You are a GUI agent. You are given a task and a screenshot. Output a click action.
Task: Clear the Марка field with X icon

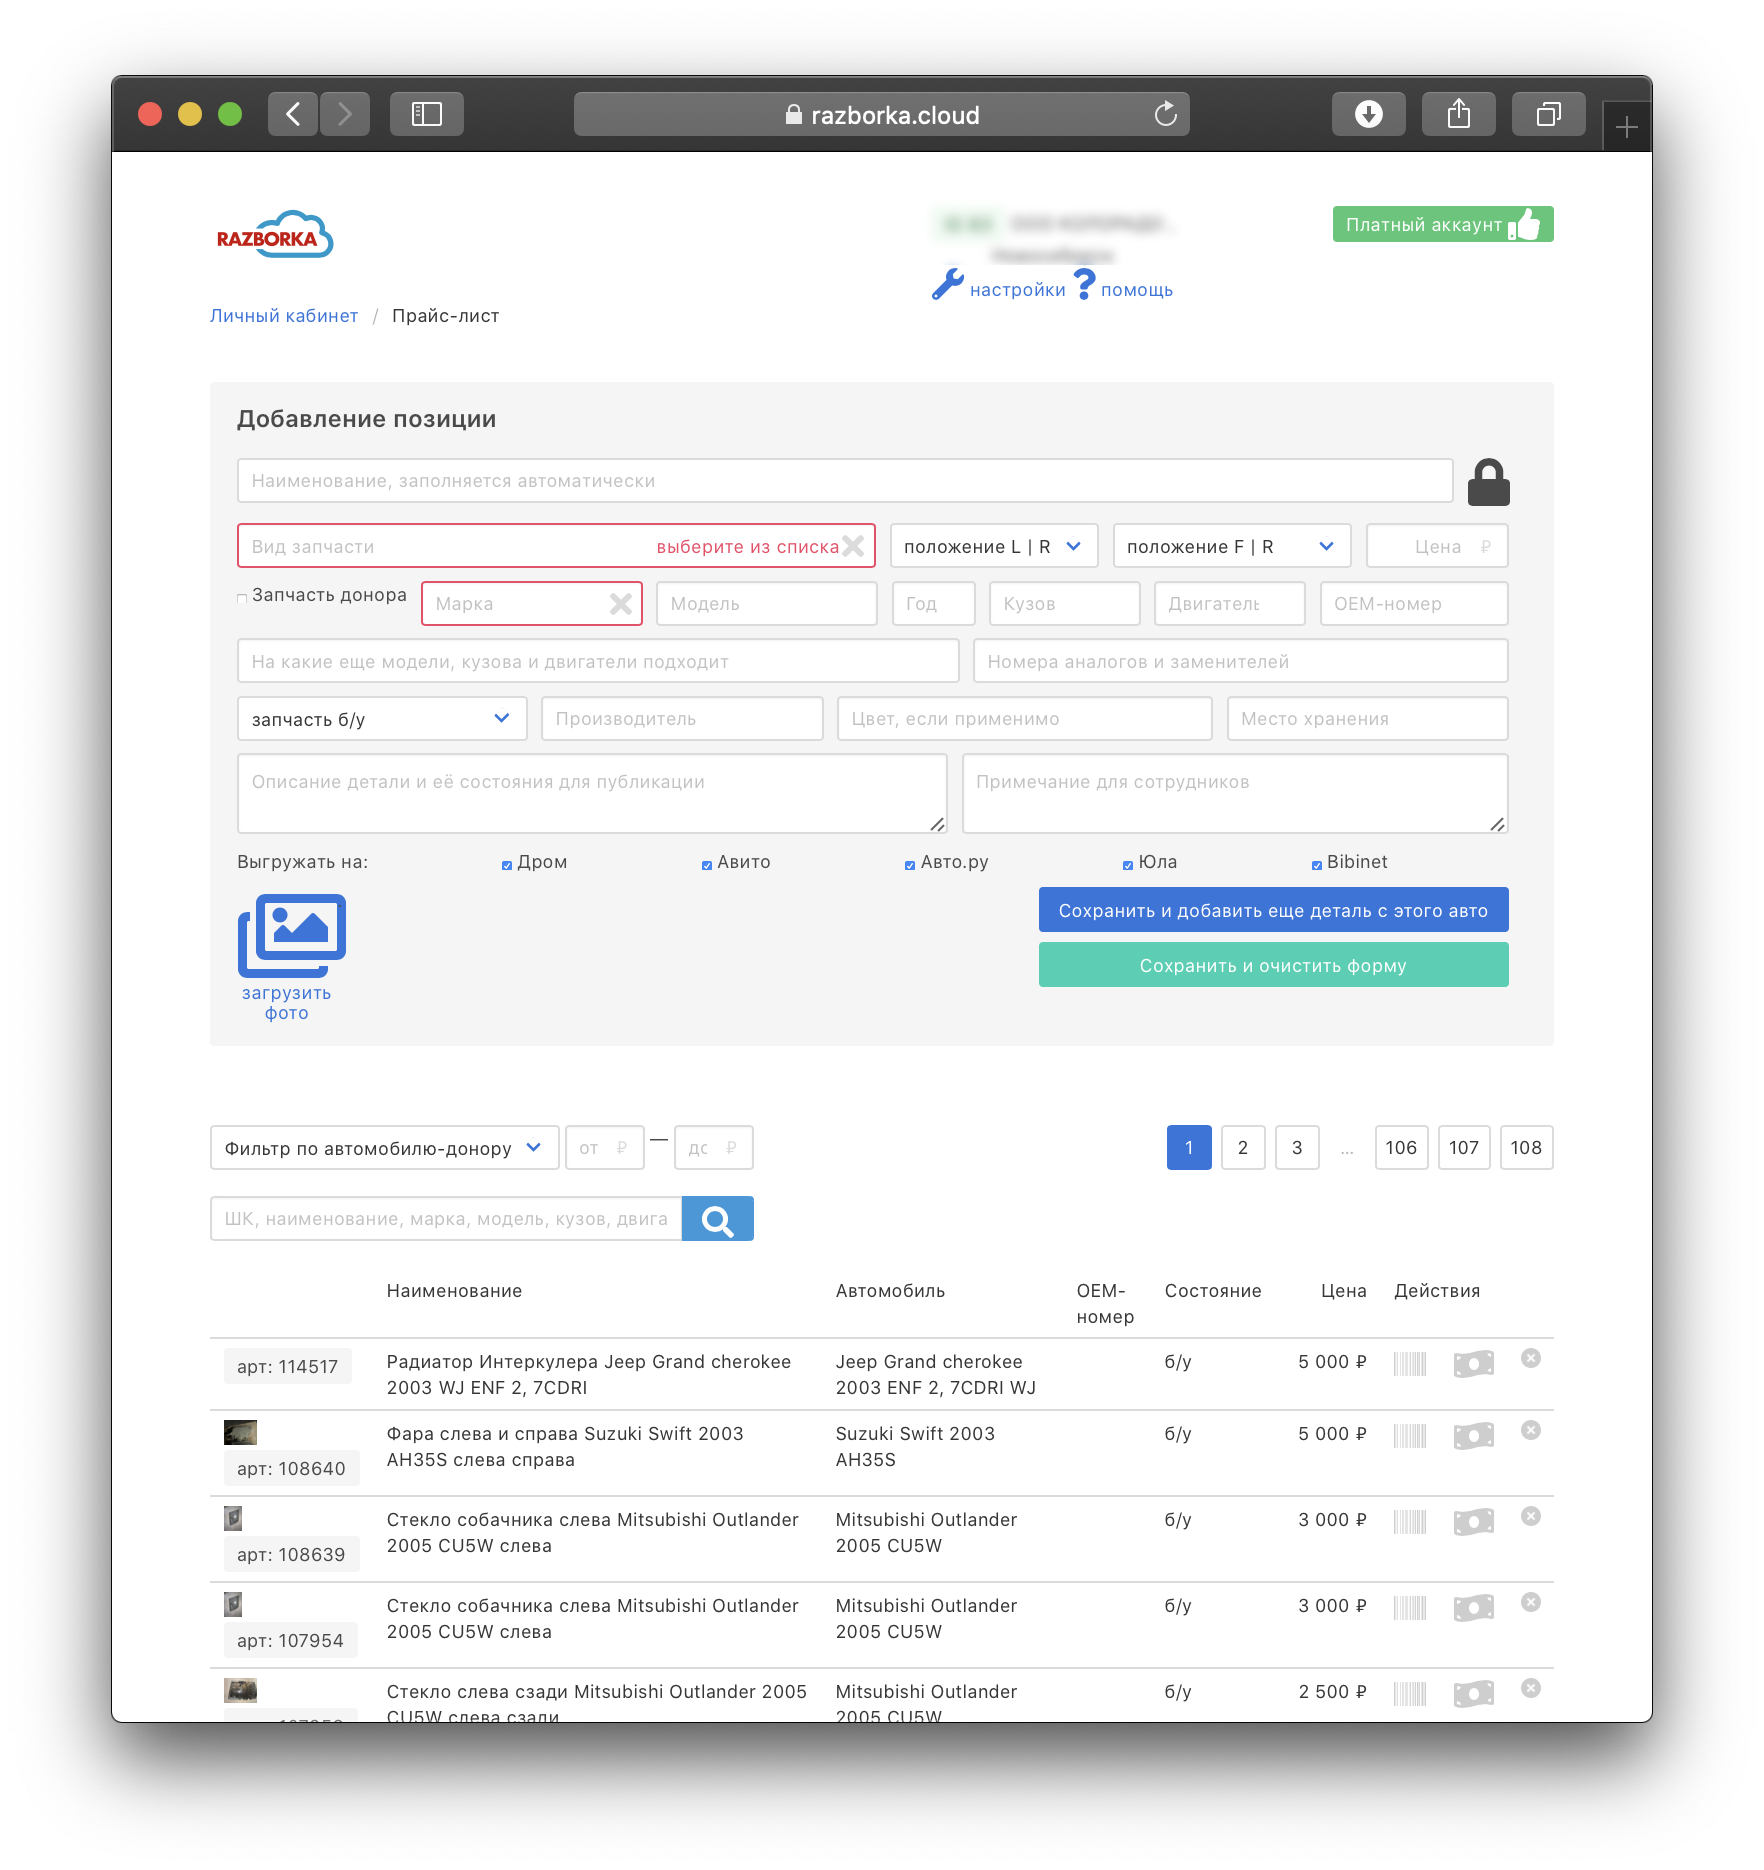click(620, 604)
